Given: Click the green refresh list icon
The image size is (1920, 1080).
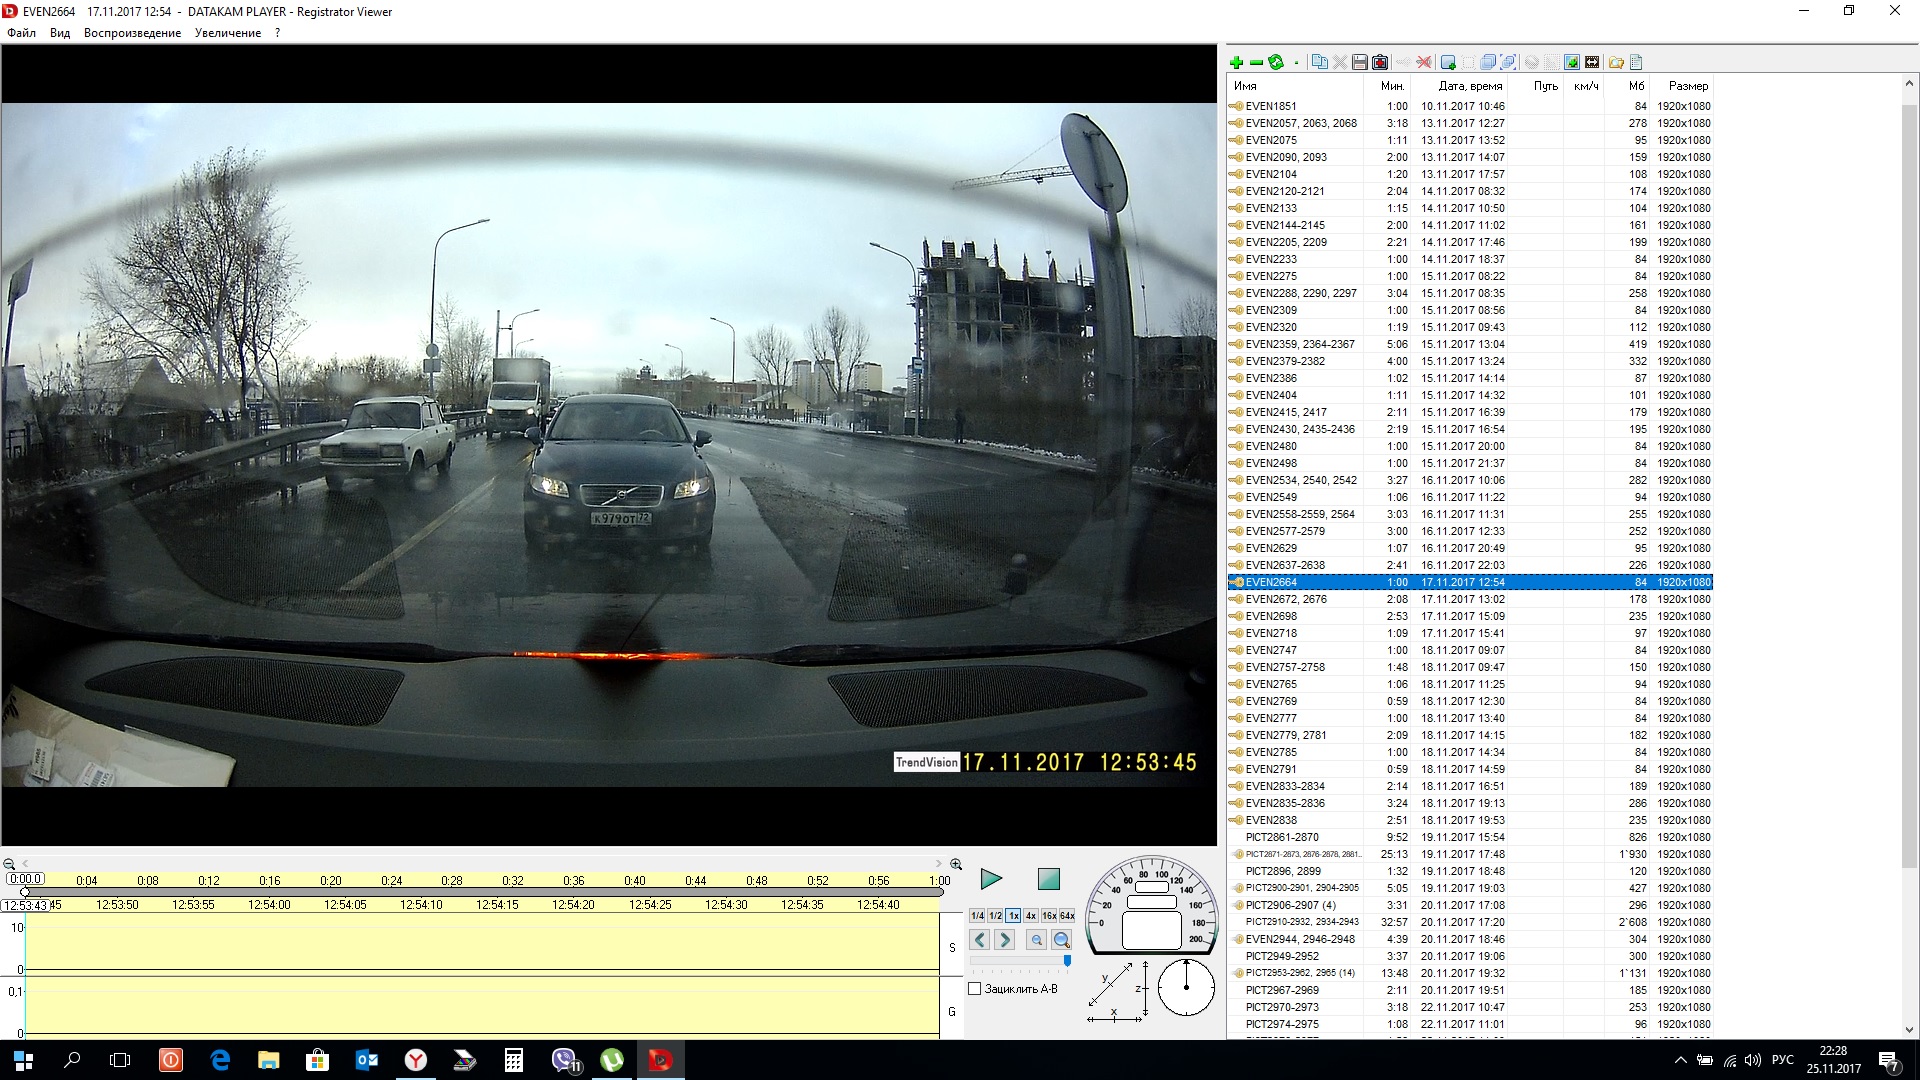Looking at the screenshot, I should [1276, 63].
